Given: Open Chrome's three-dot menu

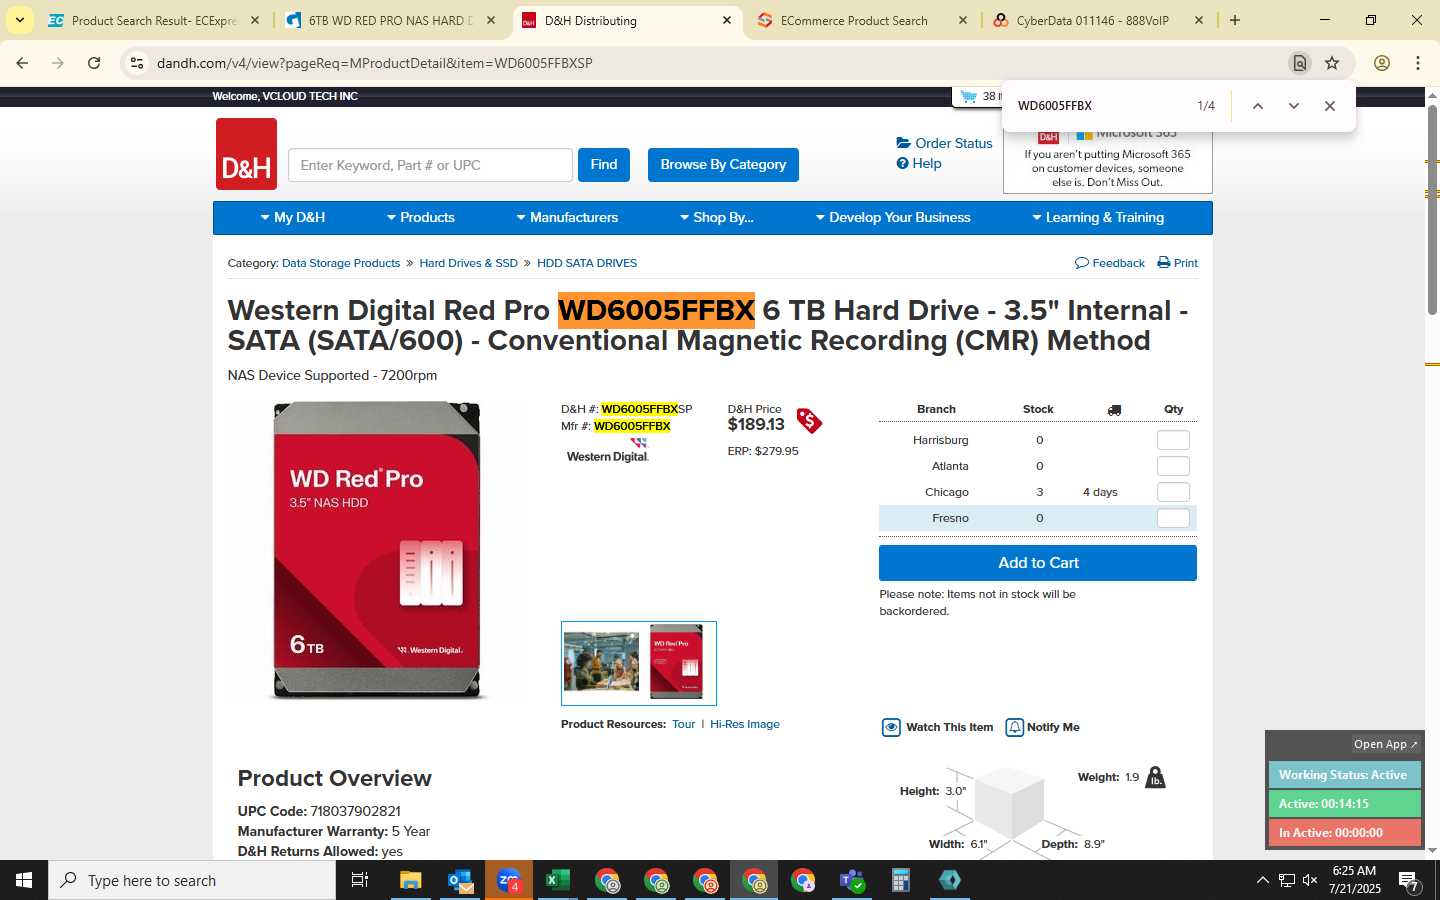Looking at the screenshot, I should tap(1418, 63).
